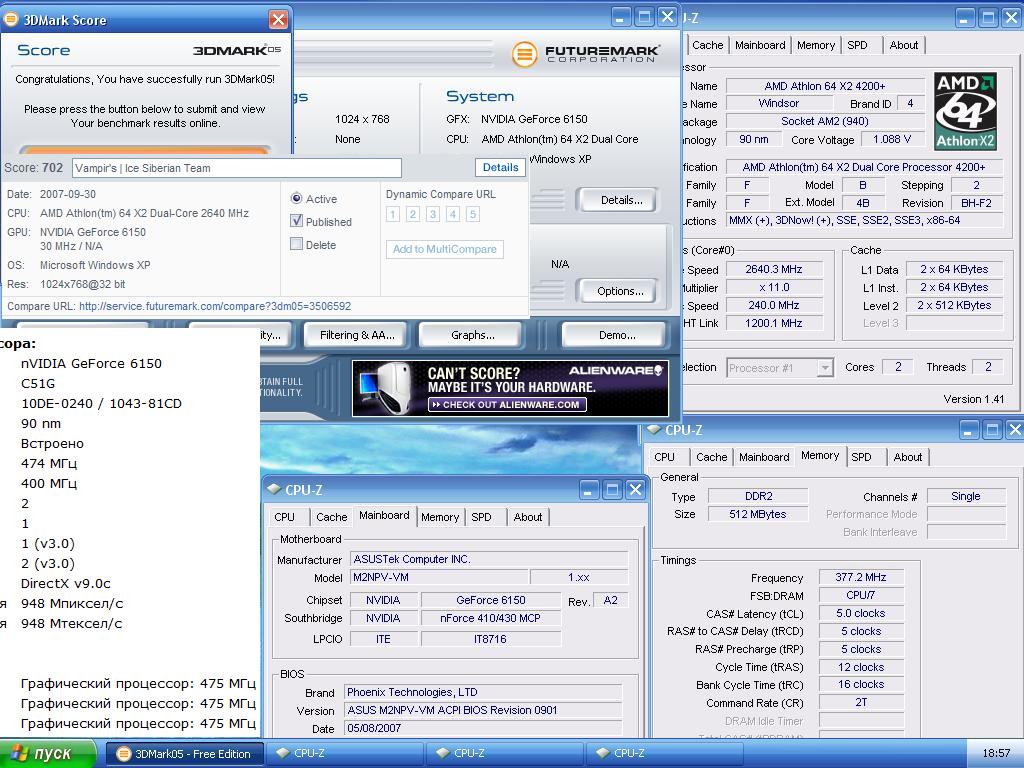Select Memory tab in Mainboard CPU-Z window
Screen dimensions: 1024x768
click(440, 517)
